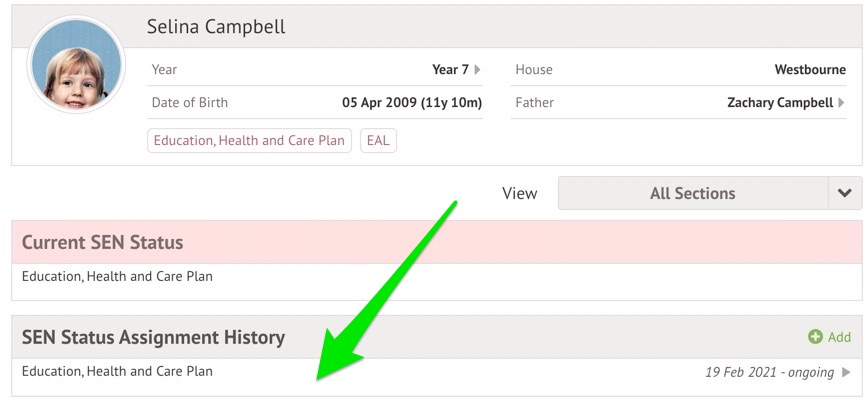Click the Westbourne house value
Screen dimensions: 868x407
pyautogui.click(x=810, y=70)
